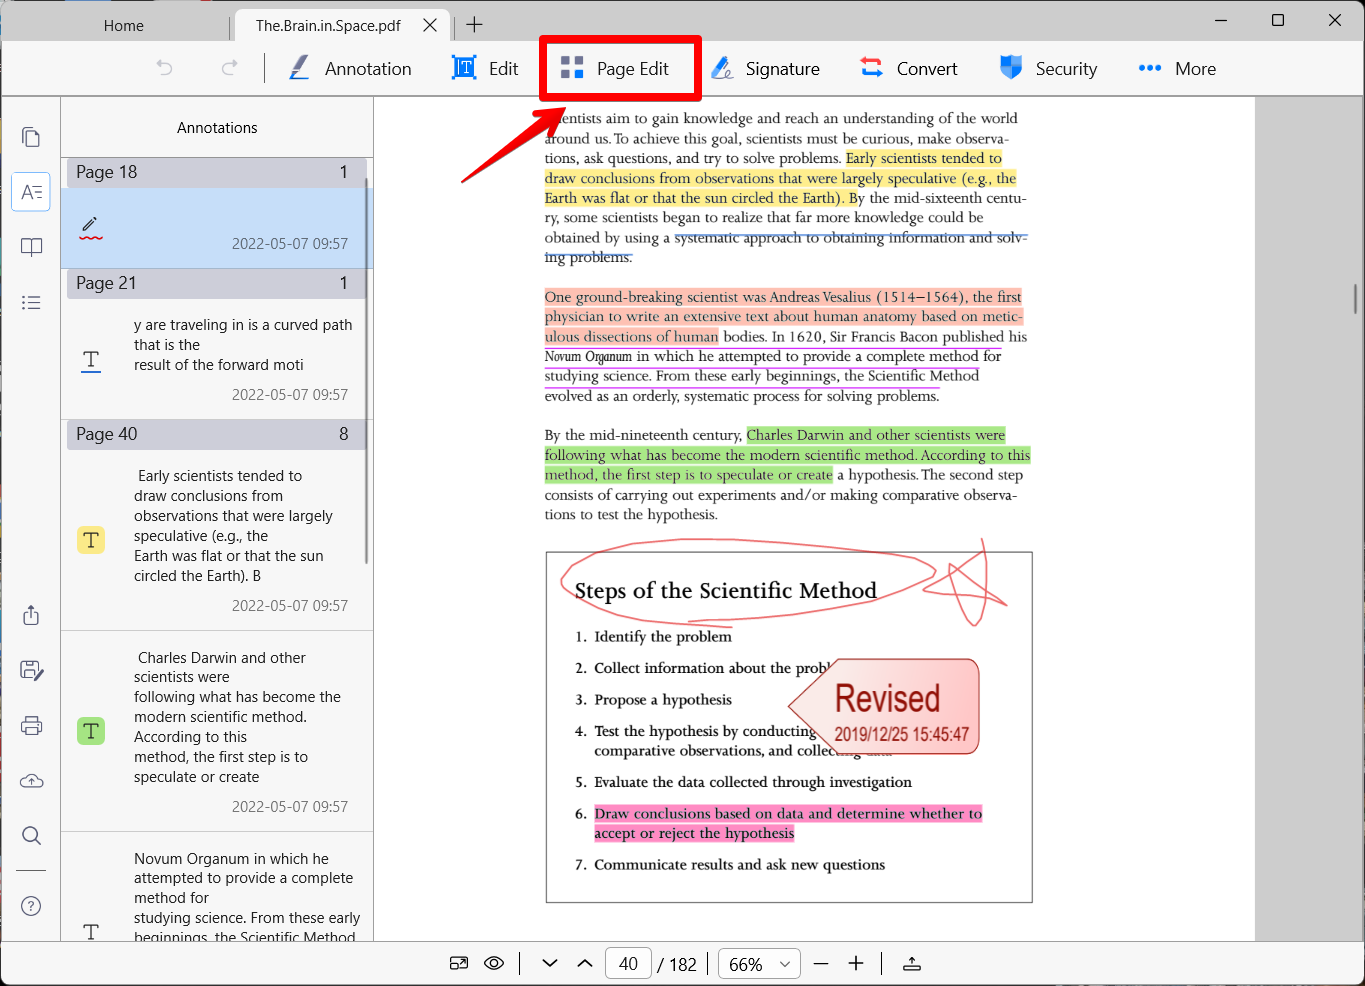The width and height of the screenshot is (1365, 986).
Task: Click the Annotations panel title
Action: point(217,128)
